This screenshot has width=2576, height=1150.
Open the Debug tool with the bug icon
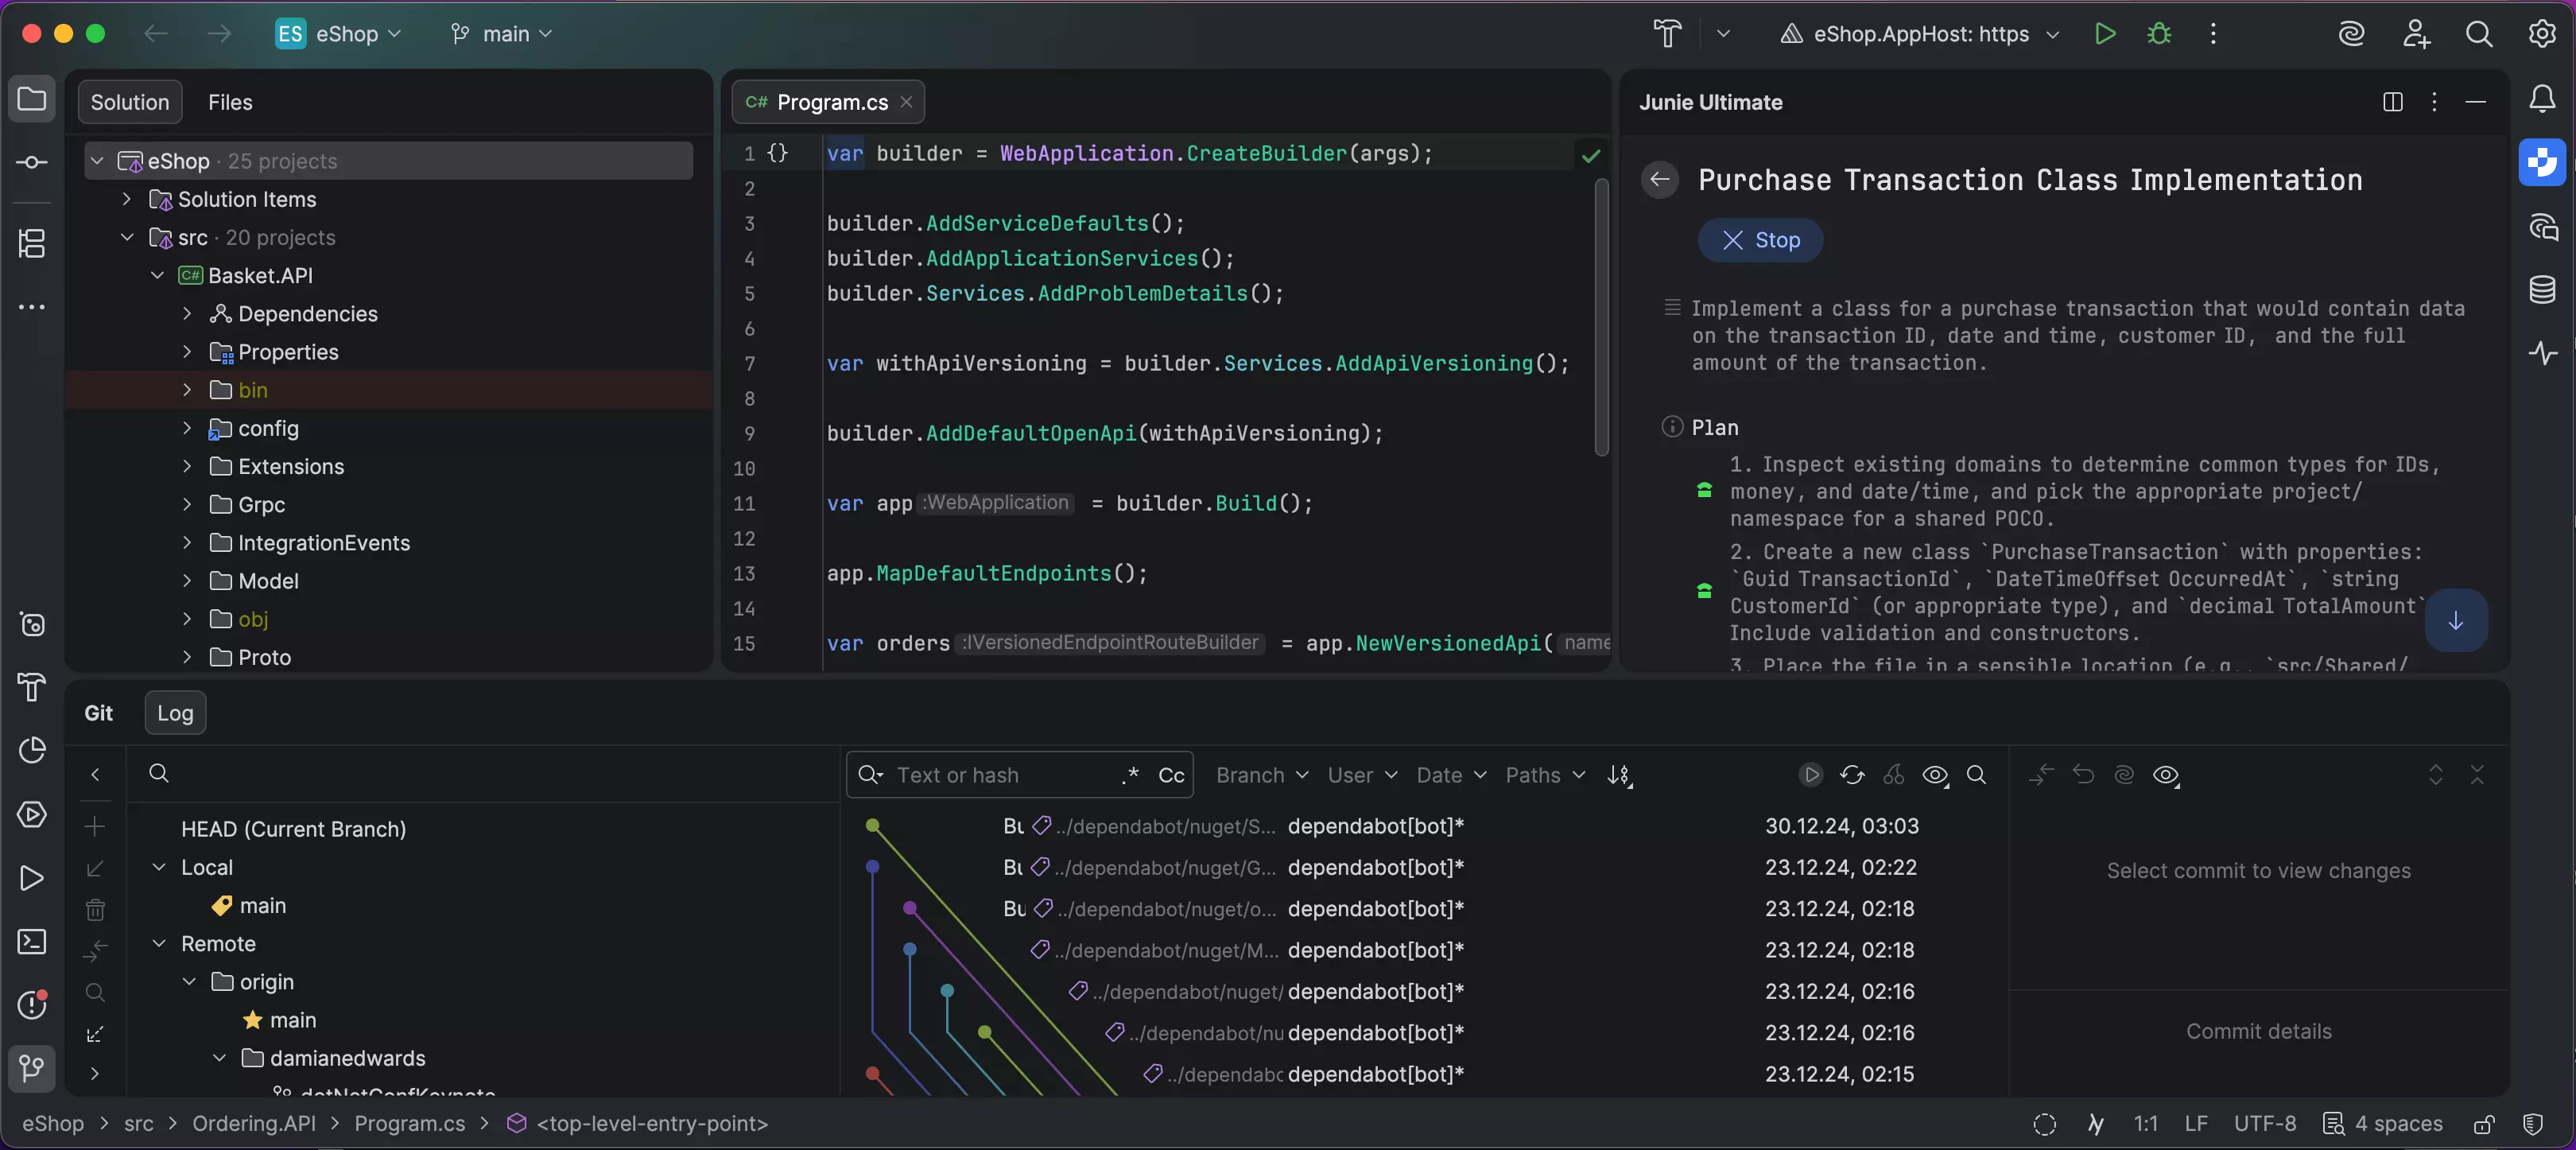tap(2159, 33)
